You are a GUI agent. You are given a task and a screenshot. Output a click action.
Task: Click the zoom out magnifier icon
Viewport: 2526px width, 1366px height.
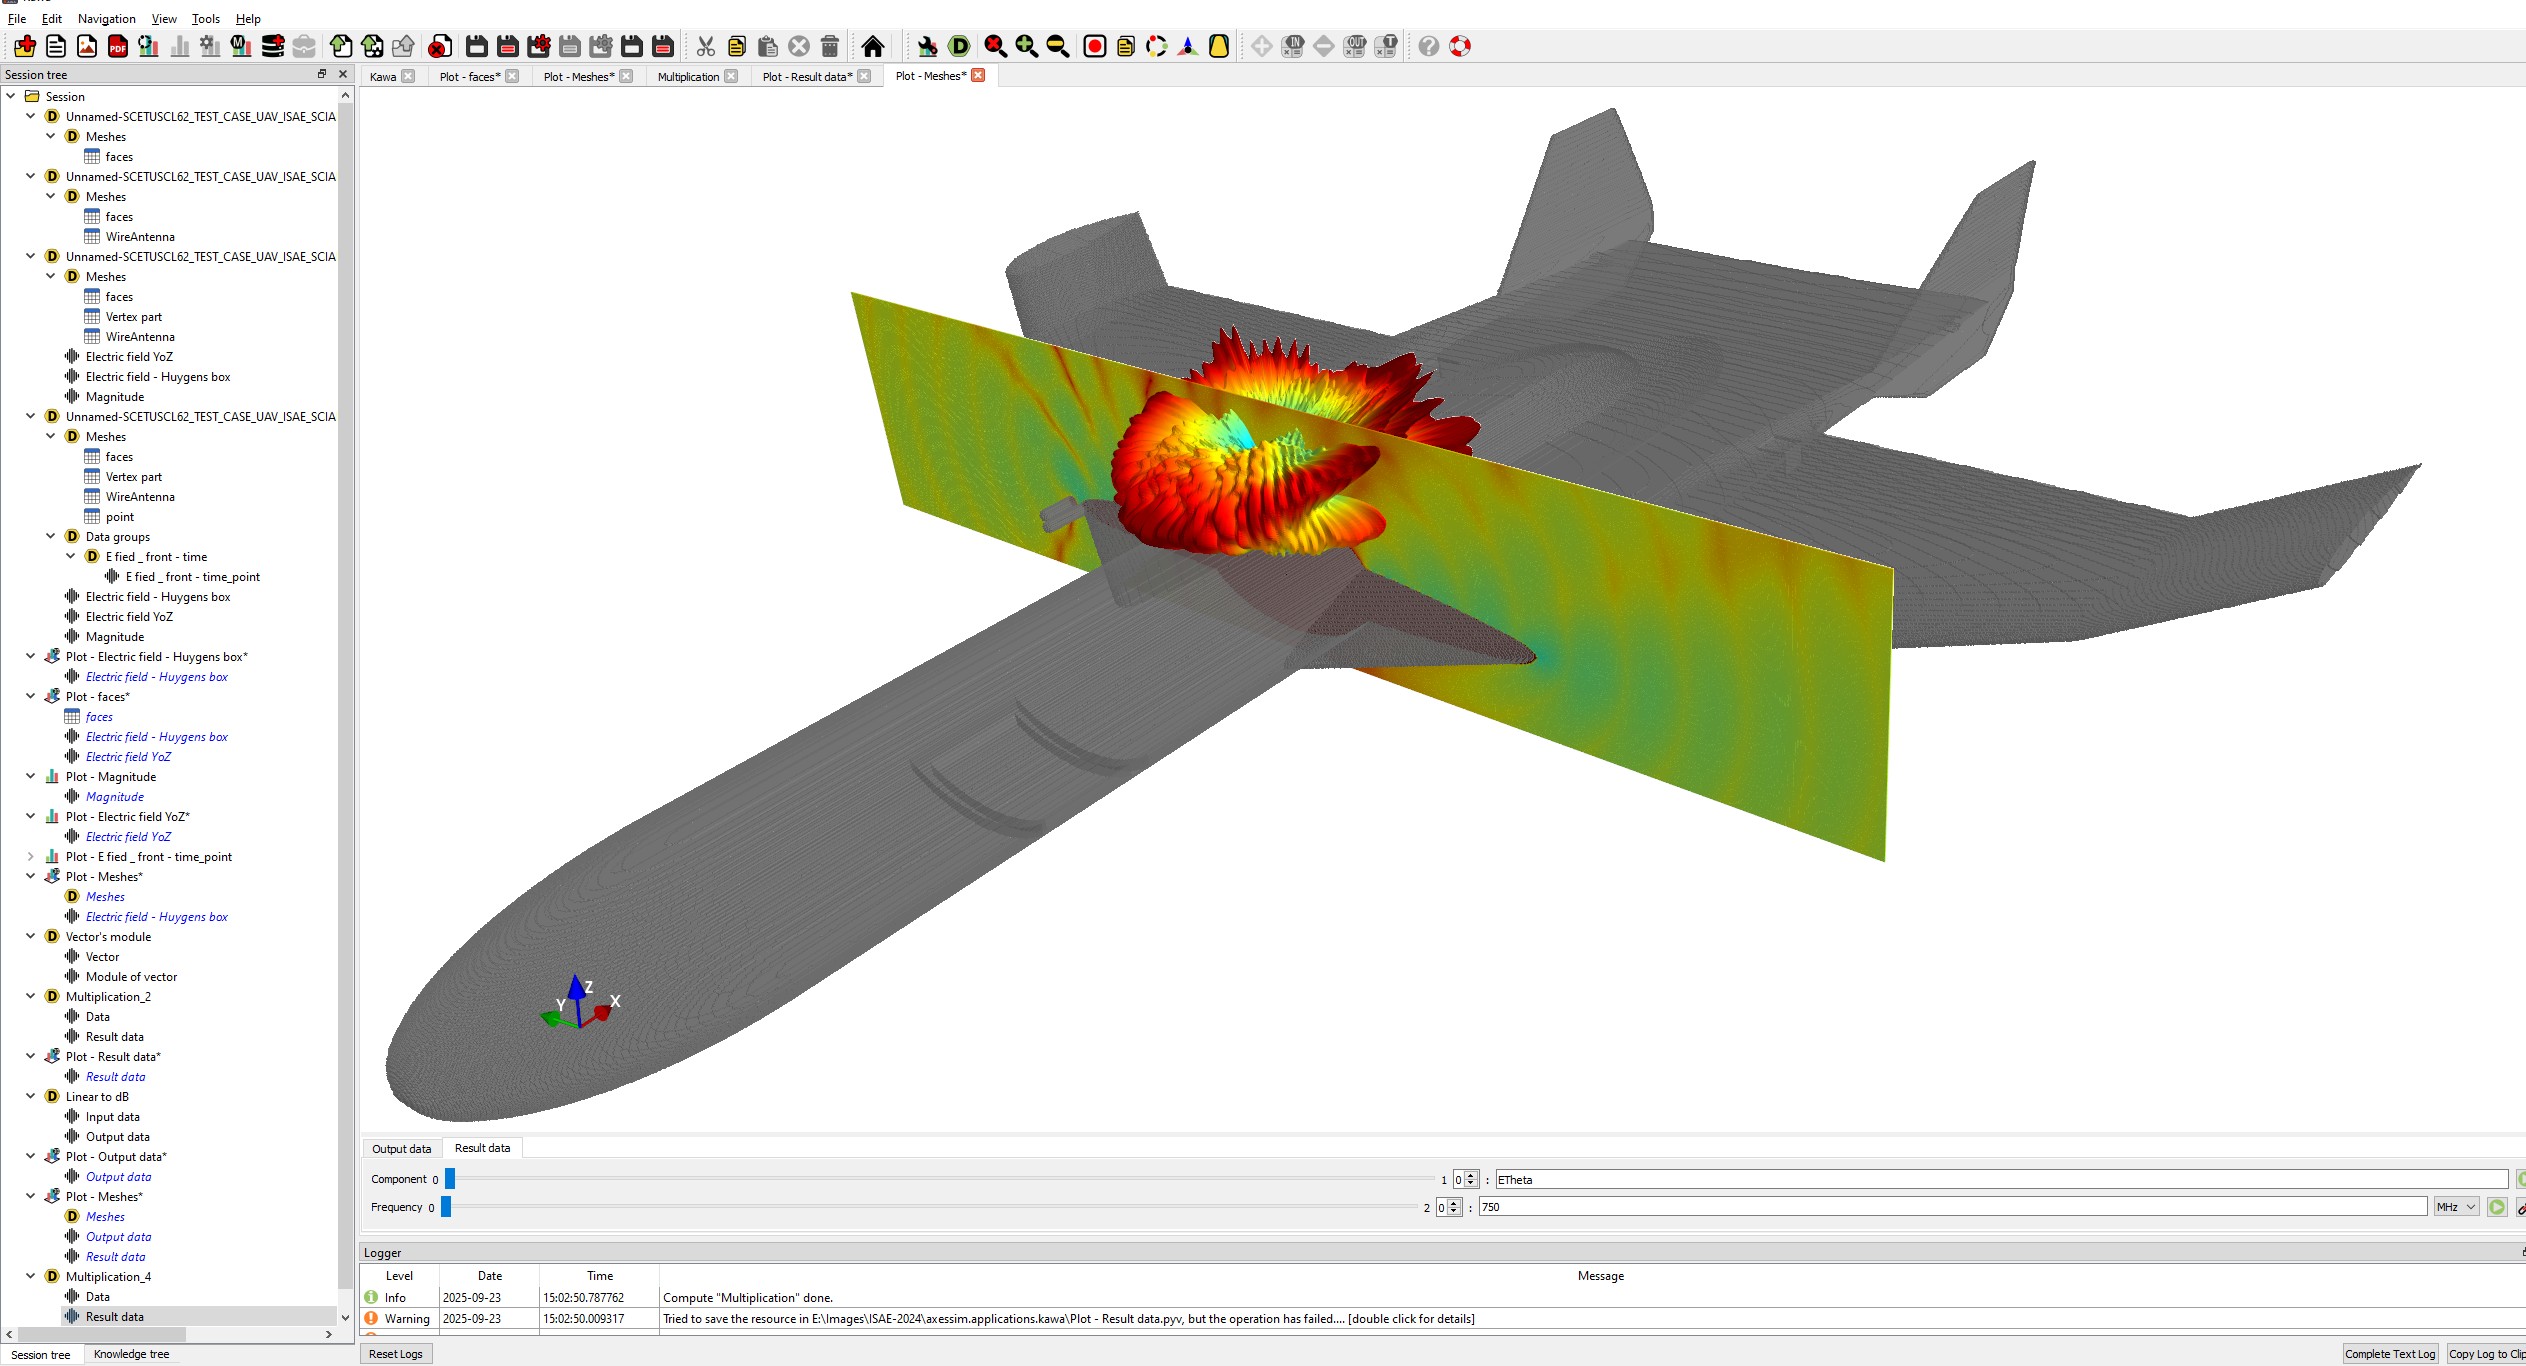click(1057, 46)
